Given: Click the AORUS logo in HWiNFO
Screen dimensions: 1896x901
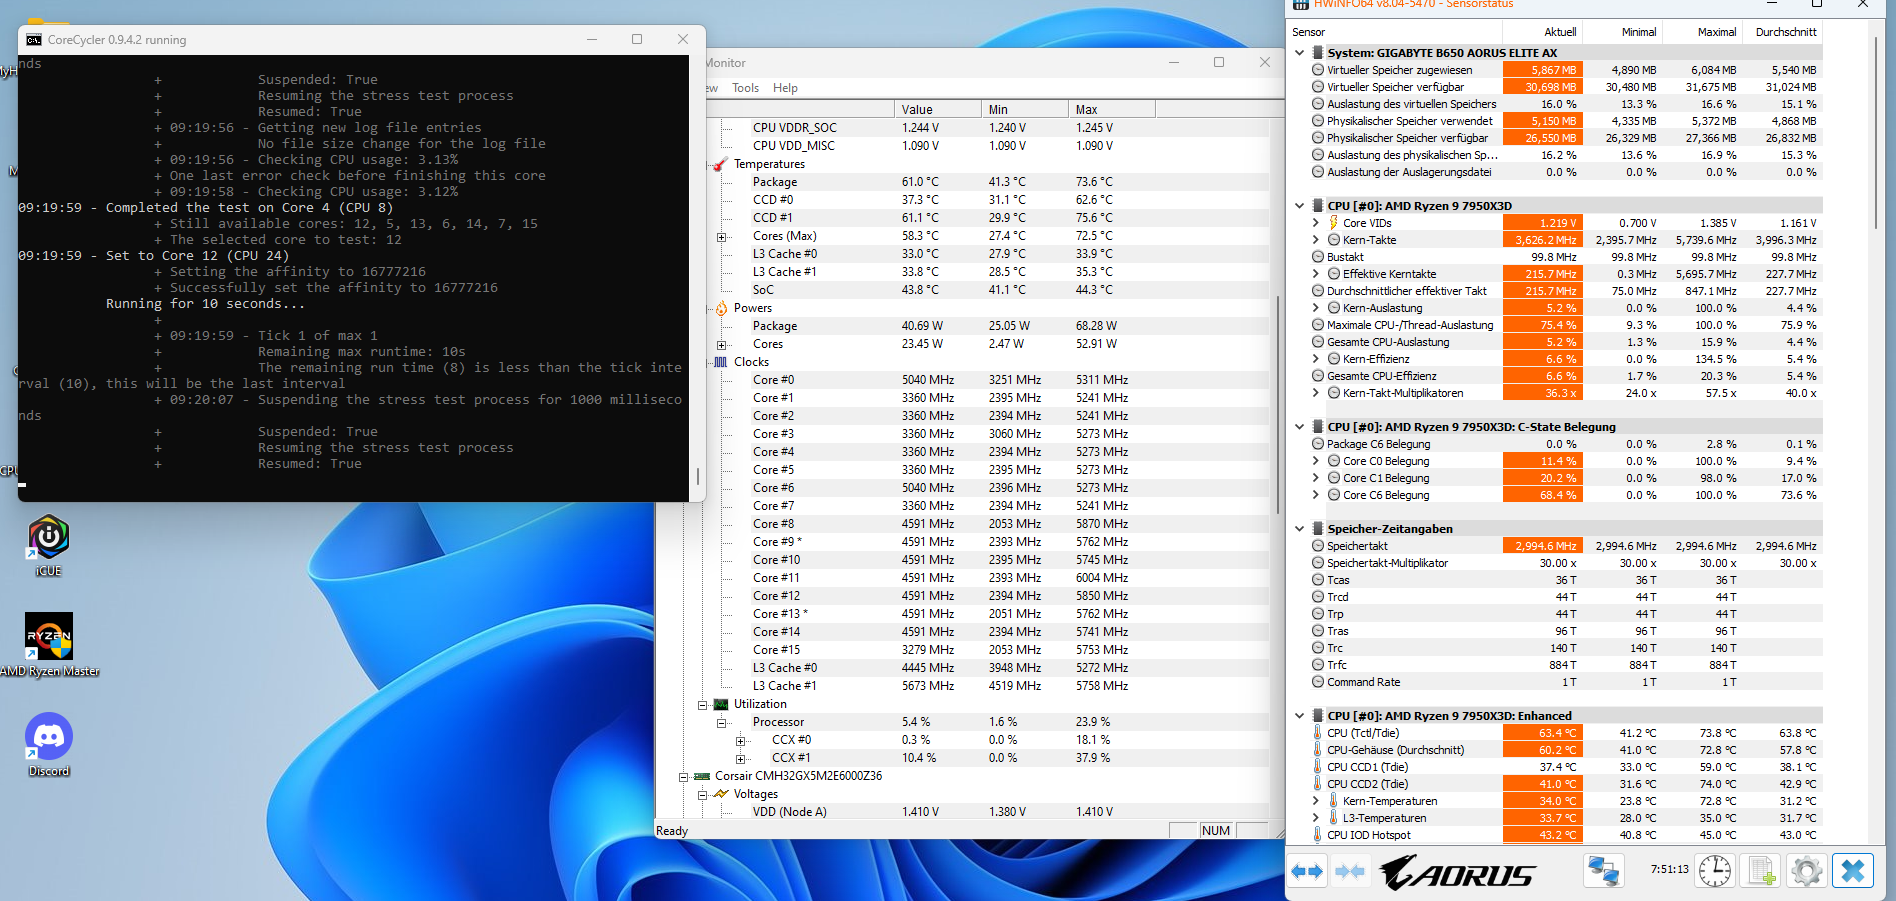Looking at the screenshot, I should (x=1457, y=872).
